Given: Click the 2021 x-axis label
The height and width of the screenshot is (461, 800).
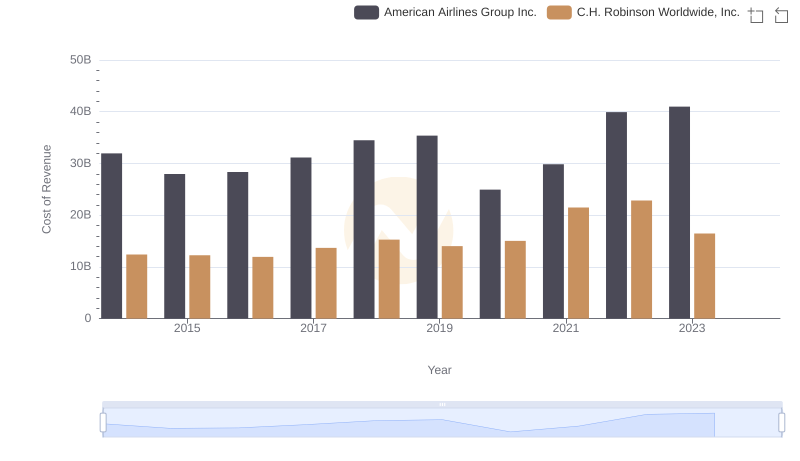Looking at the screenshot, I should point(566,328).
